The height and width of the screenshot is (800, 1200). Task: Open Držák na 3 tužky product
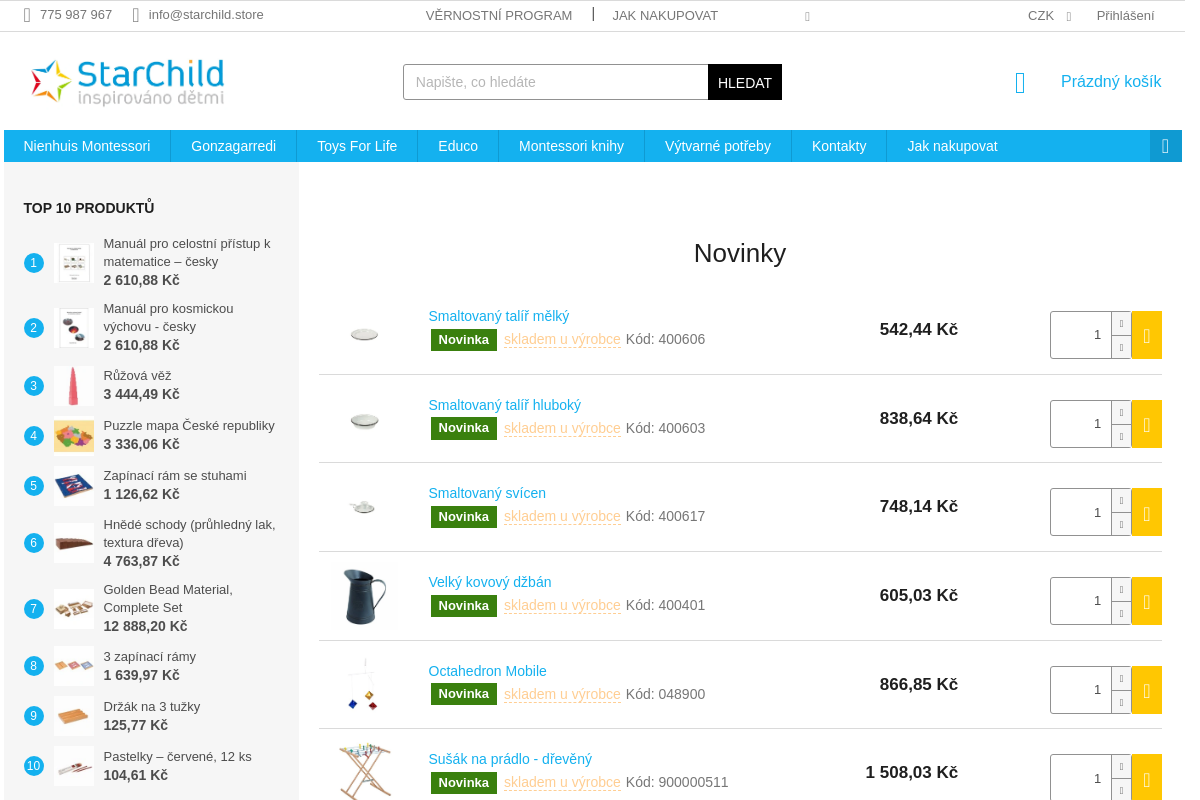point(152,706)
